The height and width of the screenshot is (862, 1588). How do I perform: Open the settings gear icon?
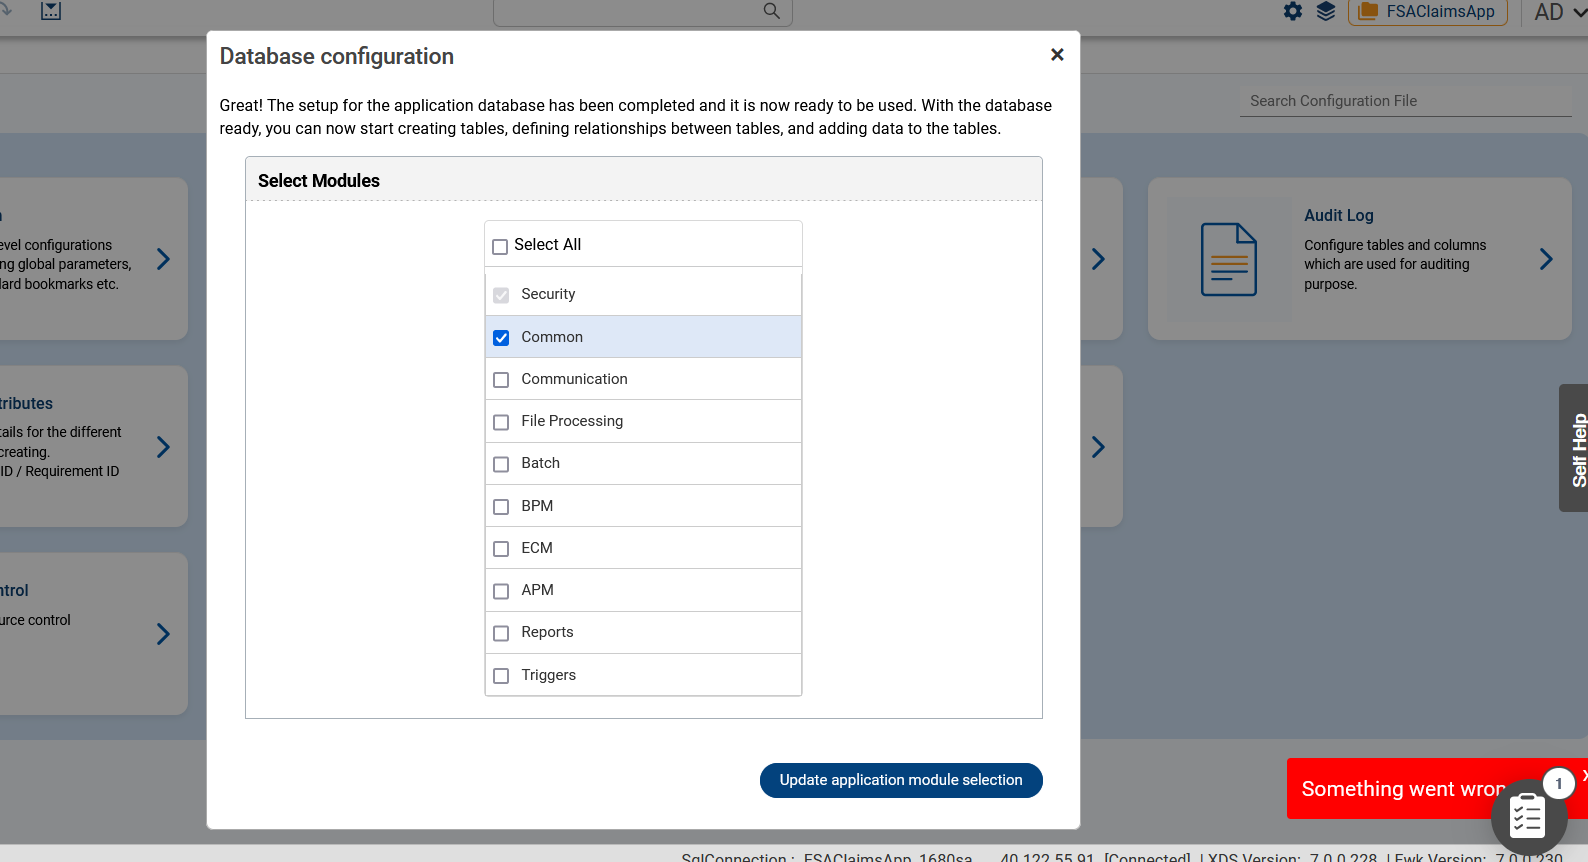[1293, 11]
